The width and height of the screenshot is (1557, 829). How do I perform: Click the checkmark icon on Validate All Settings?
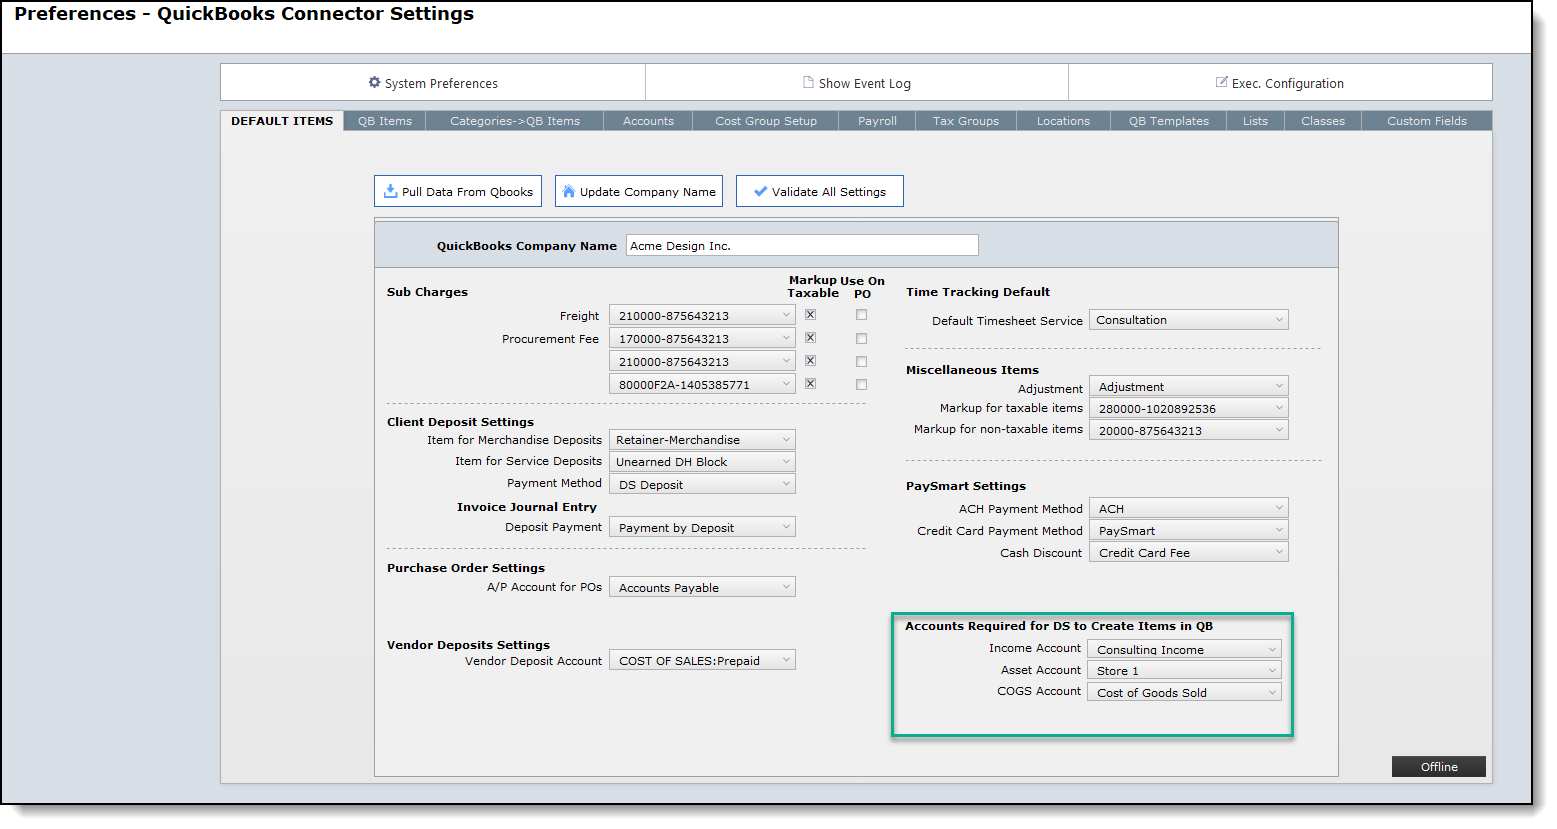[x=760, y=191]
